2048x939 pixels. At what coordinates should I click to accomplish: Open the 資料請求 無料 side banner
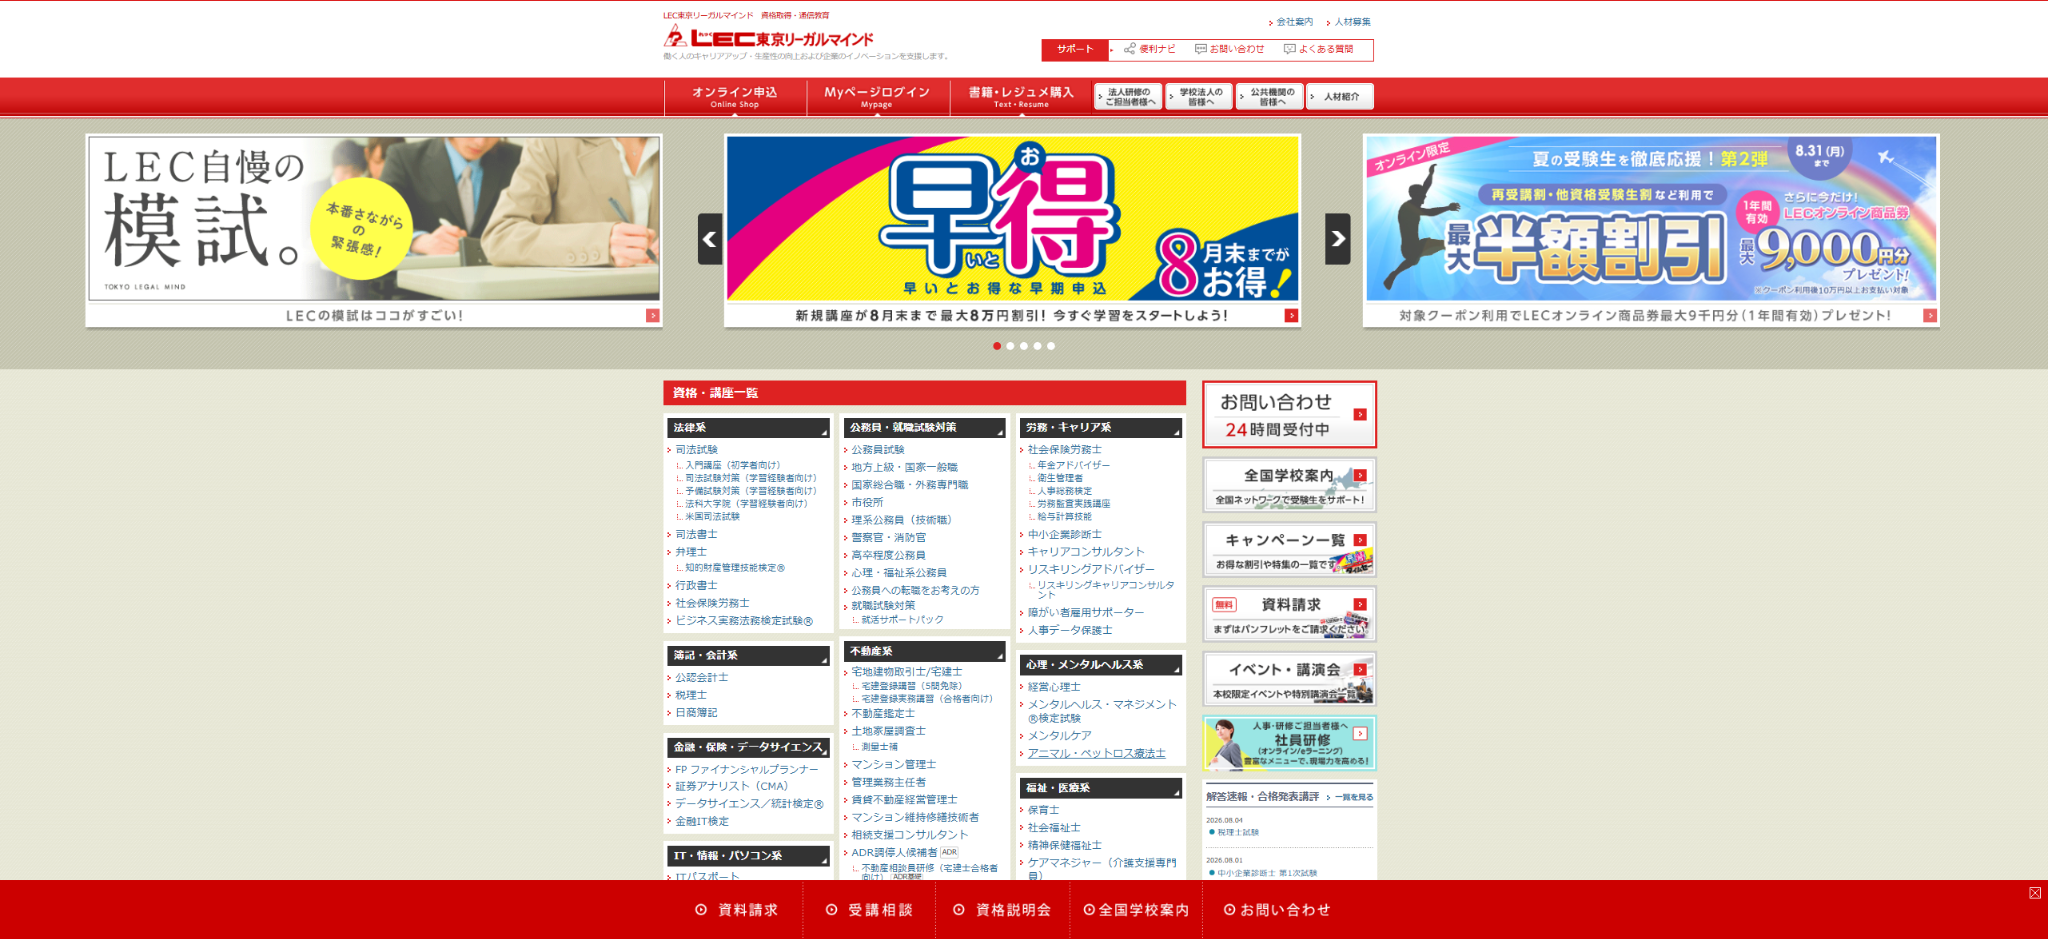pyautogui.click(x=1289, y=614)
